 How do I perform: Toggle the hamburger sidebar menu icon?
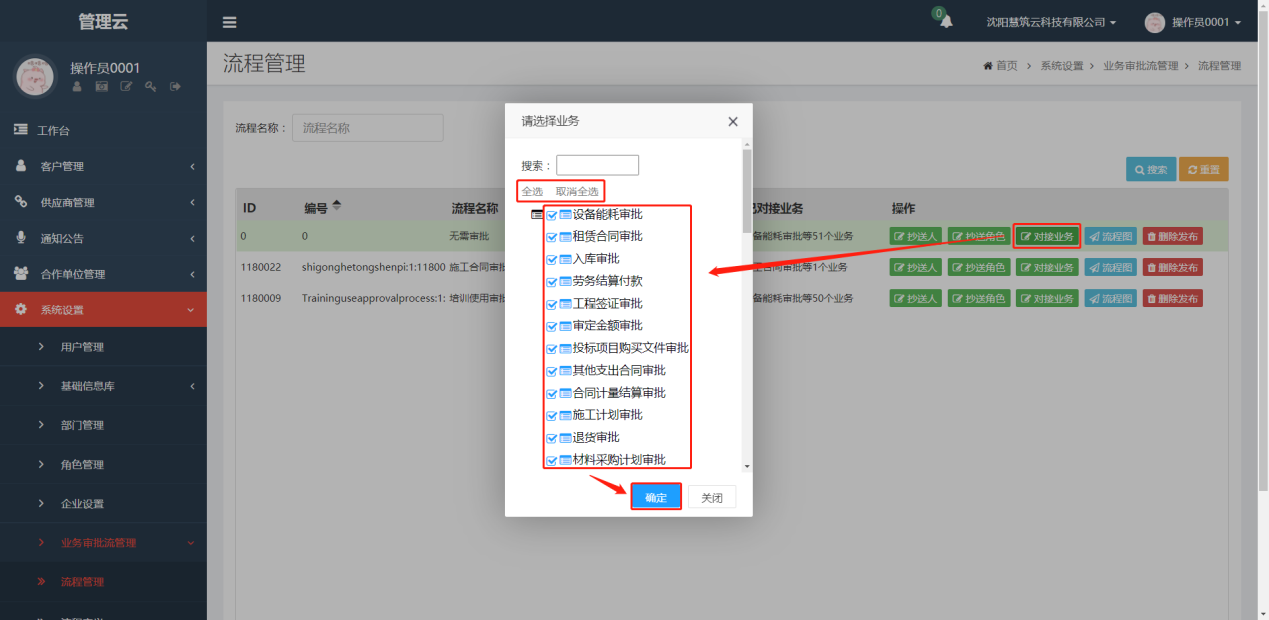[x=230, y=22]
